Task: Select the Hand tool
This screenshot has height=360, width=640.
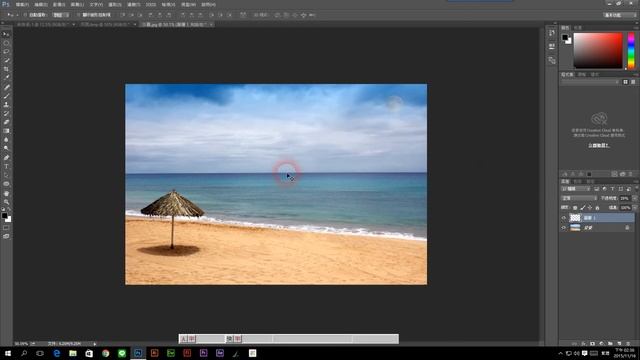Action: click(x=6, y=193)
